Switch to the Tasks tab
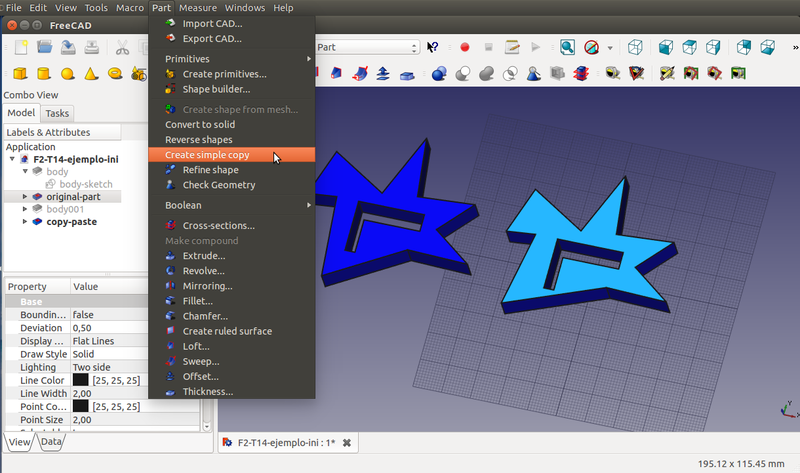Viewport: 800px width, 473px height. pyautogui.click(x=57, y=114)
